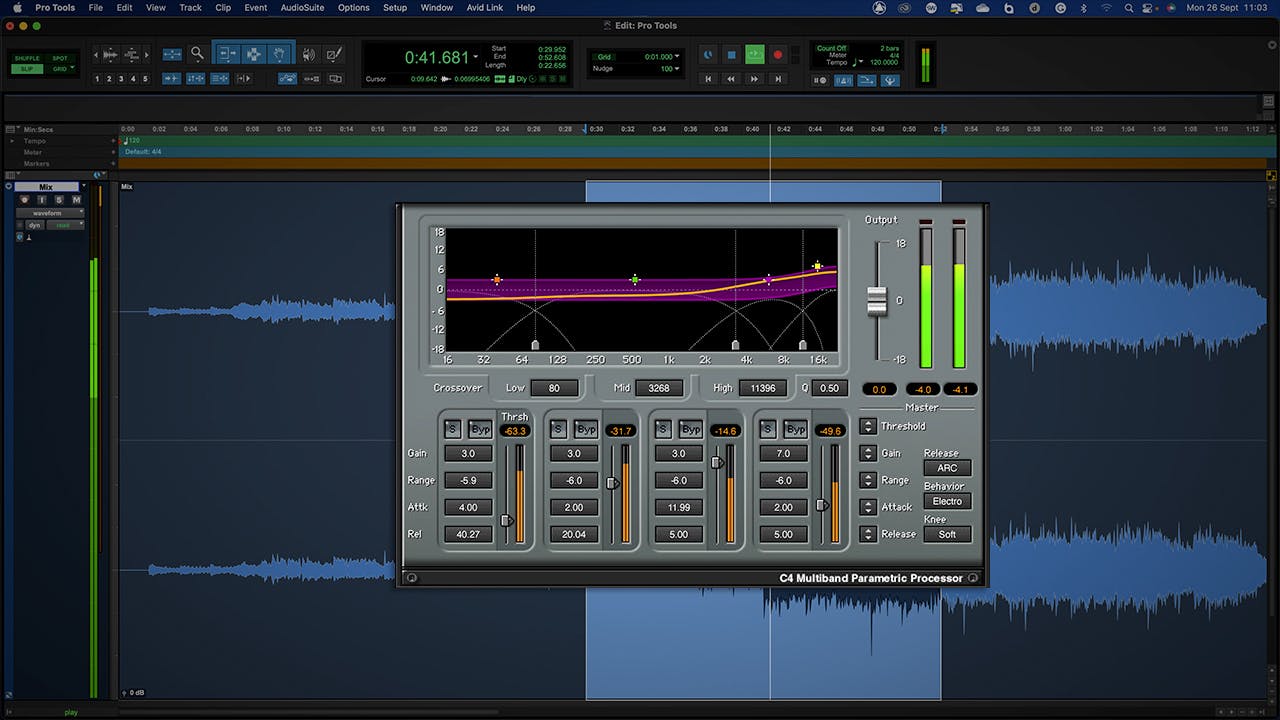Click the red Record transport button
The height and width of the screenshot is (720, 1280).
click(x=778, y=55)
